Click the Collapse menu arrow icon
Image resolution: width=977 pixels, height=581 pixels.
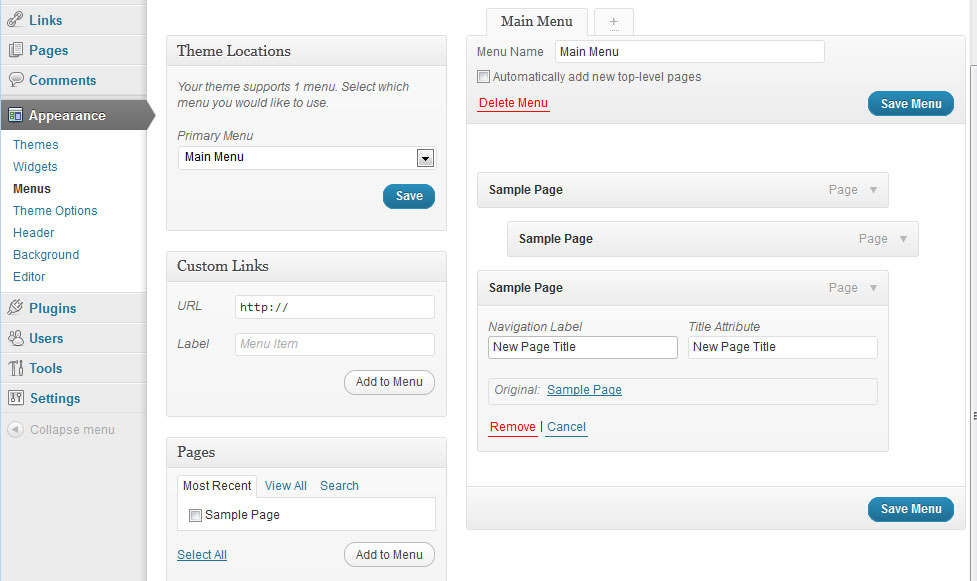[x=16, y=430]
